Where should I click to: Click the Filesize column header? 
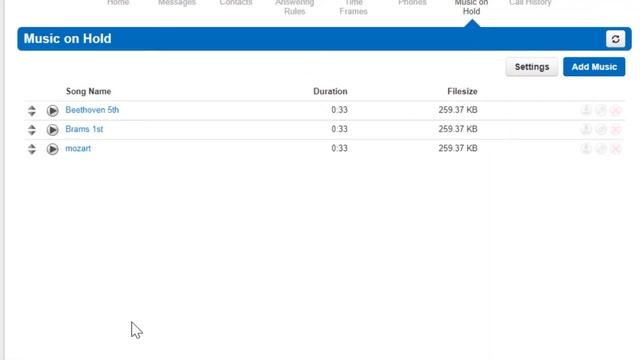462,91
